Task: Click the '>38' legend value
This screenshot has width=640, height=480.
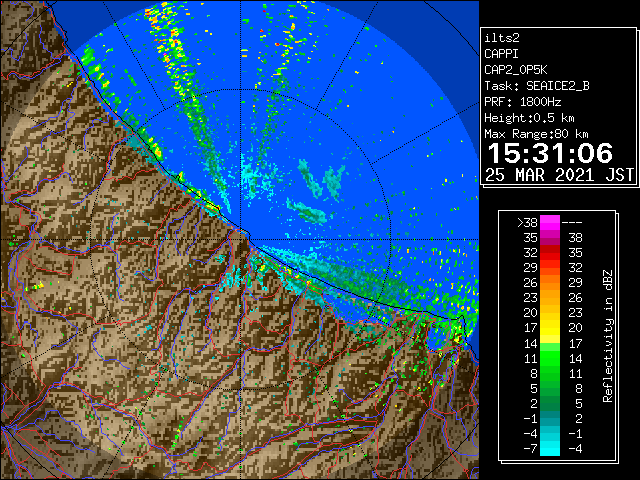Action: [x=527, y=223]
